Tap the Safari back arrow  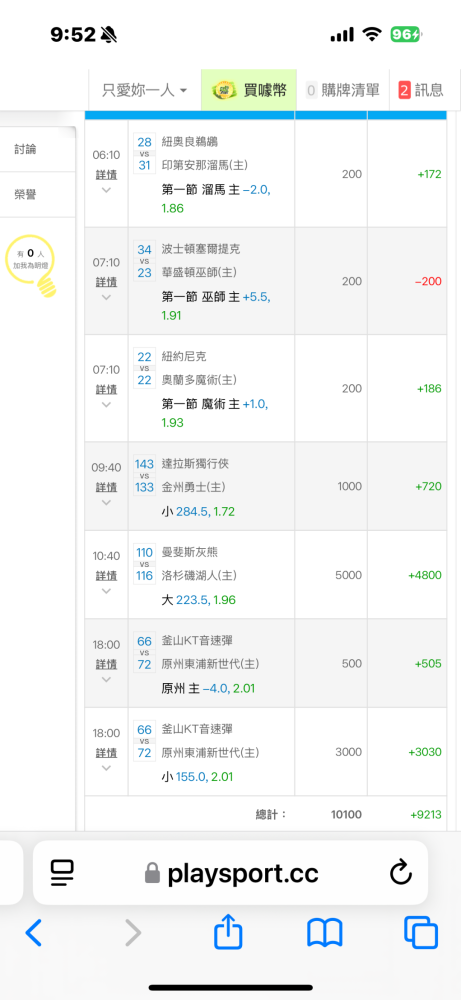pos(33,933)
